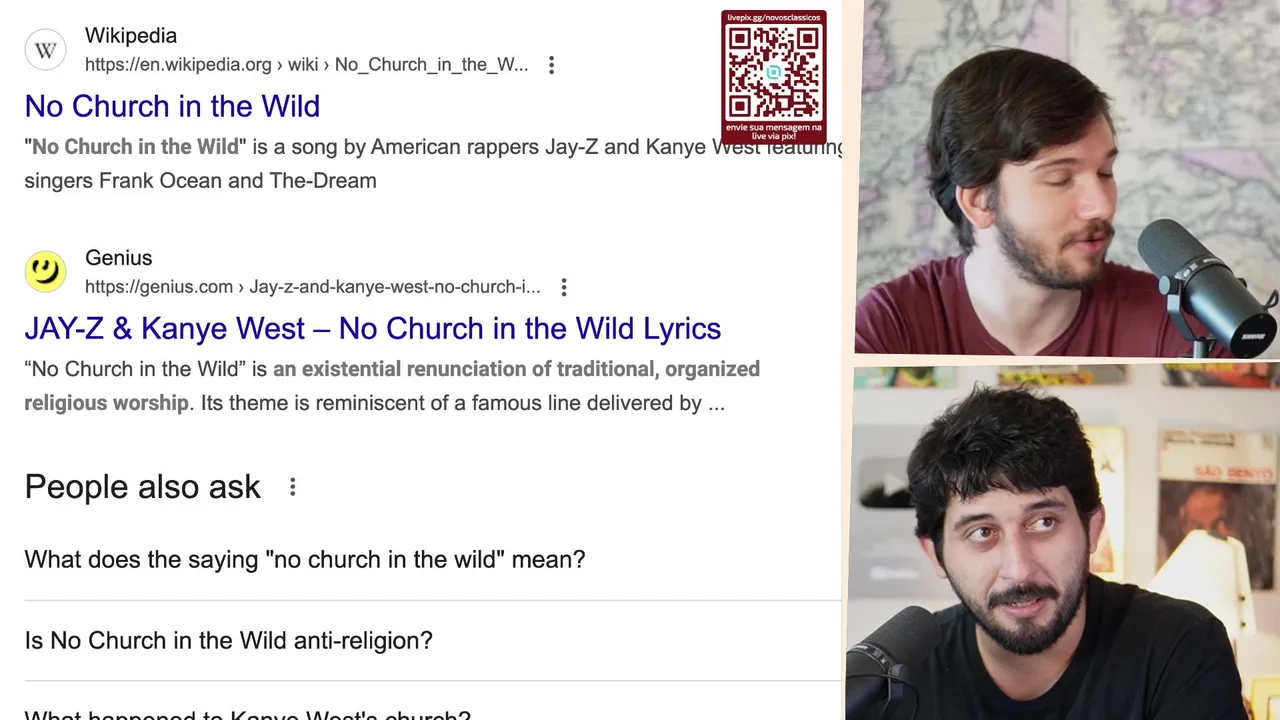Image resolution: width=1280 pixels, height=720 pixels.
Task: Click the genius.com breadcrumb URL
Action: (x=312, y=287)
